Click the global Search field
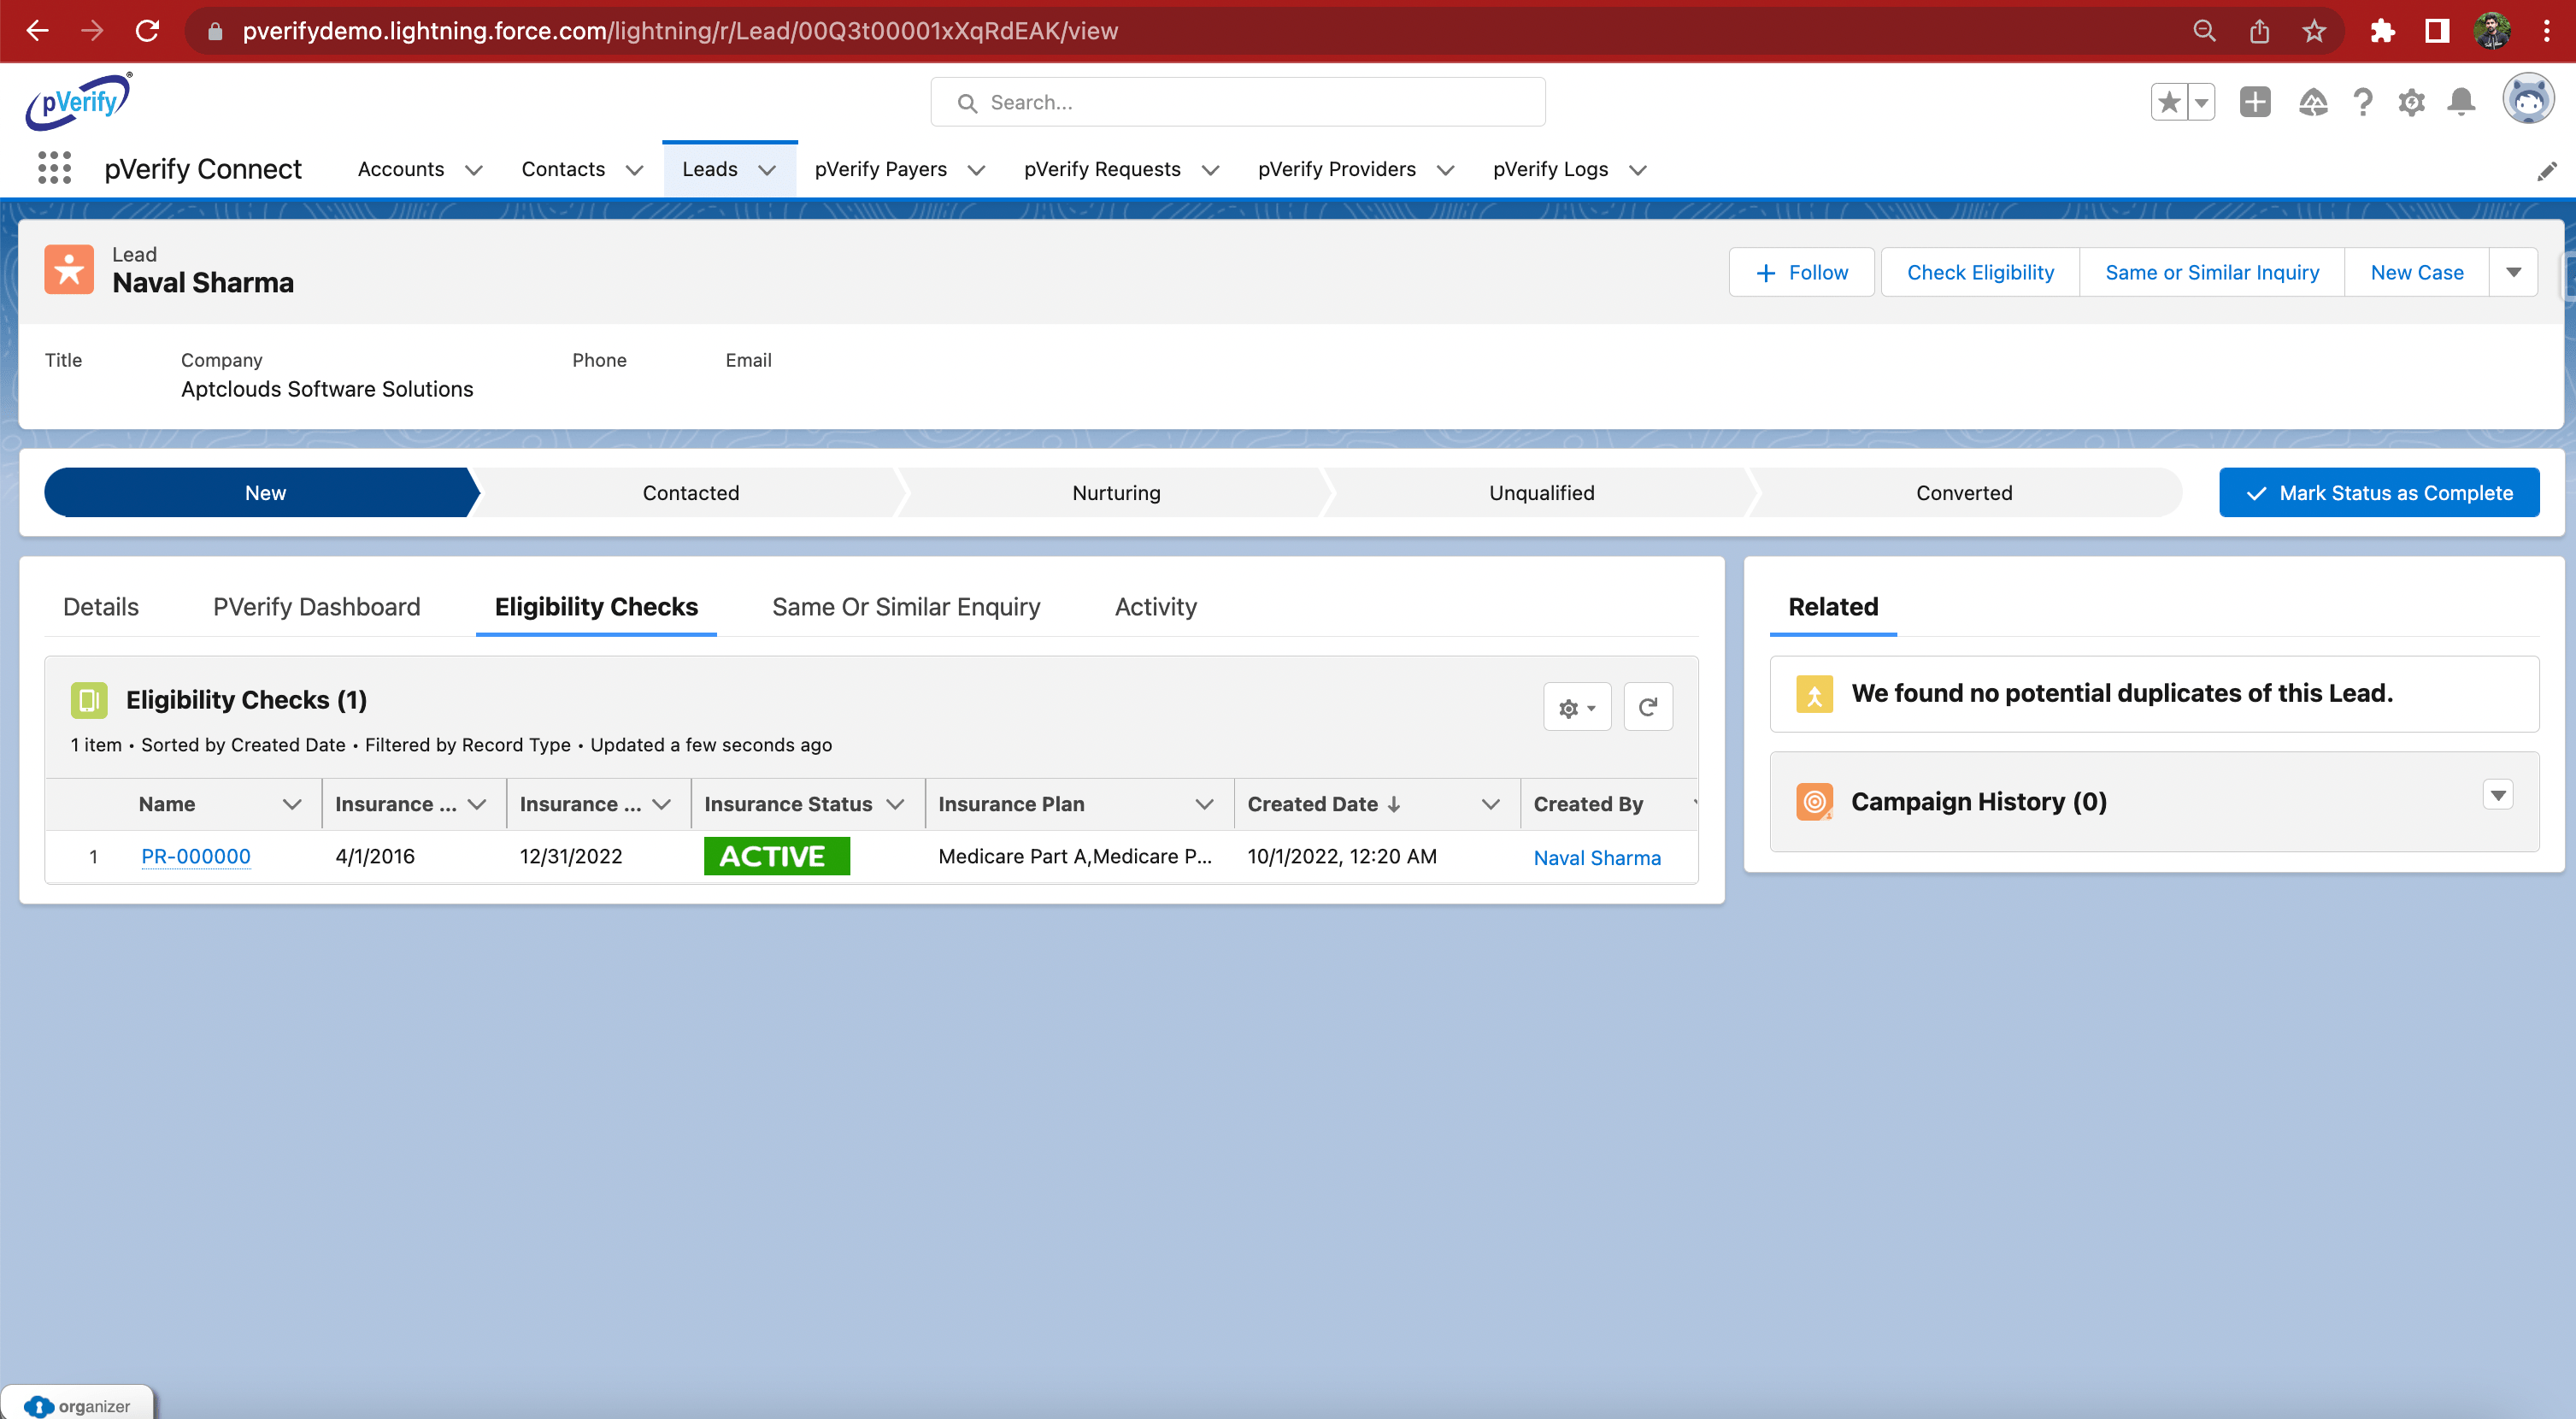The height and width of the screenshot is (1419, 2576). 1237,102
